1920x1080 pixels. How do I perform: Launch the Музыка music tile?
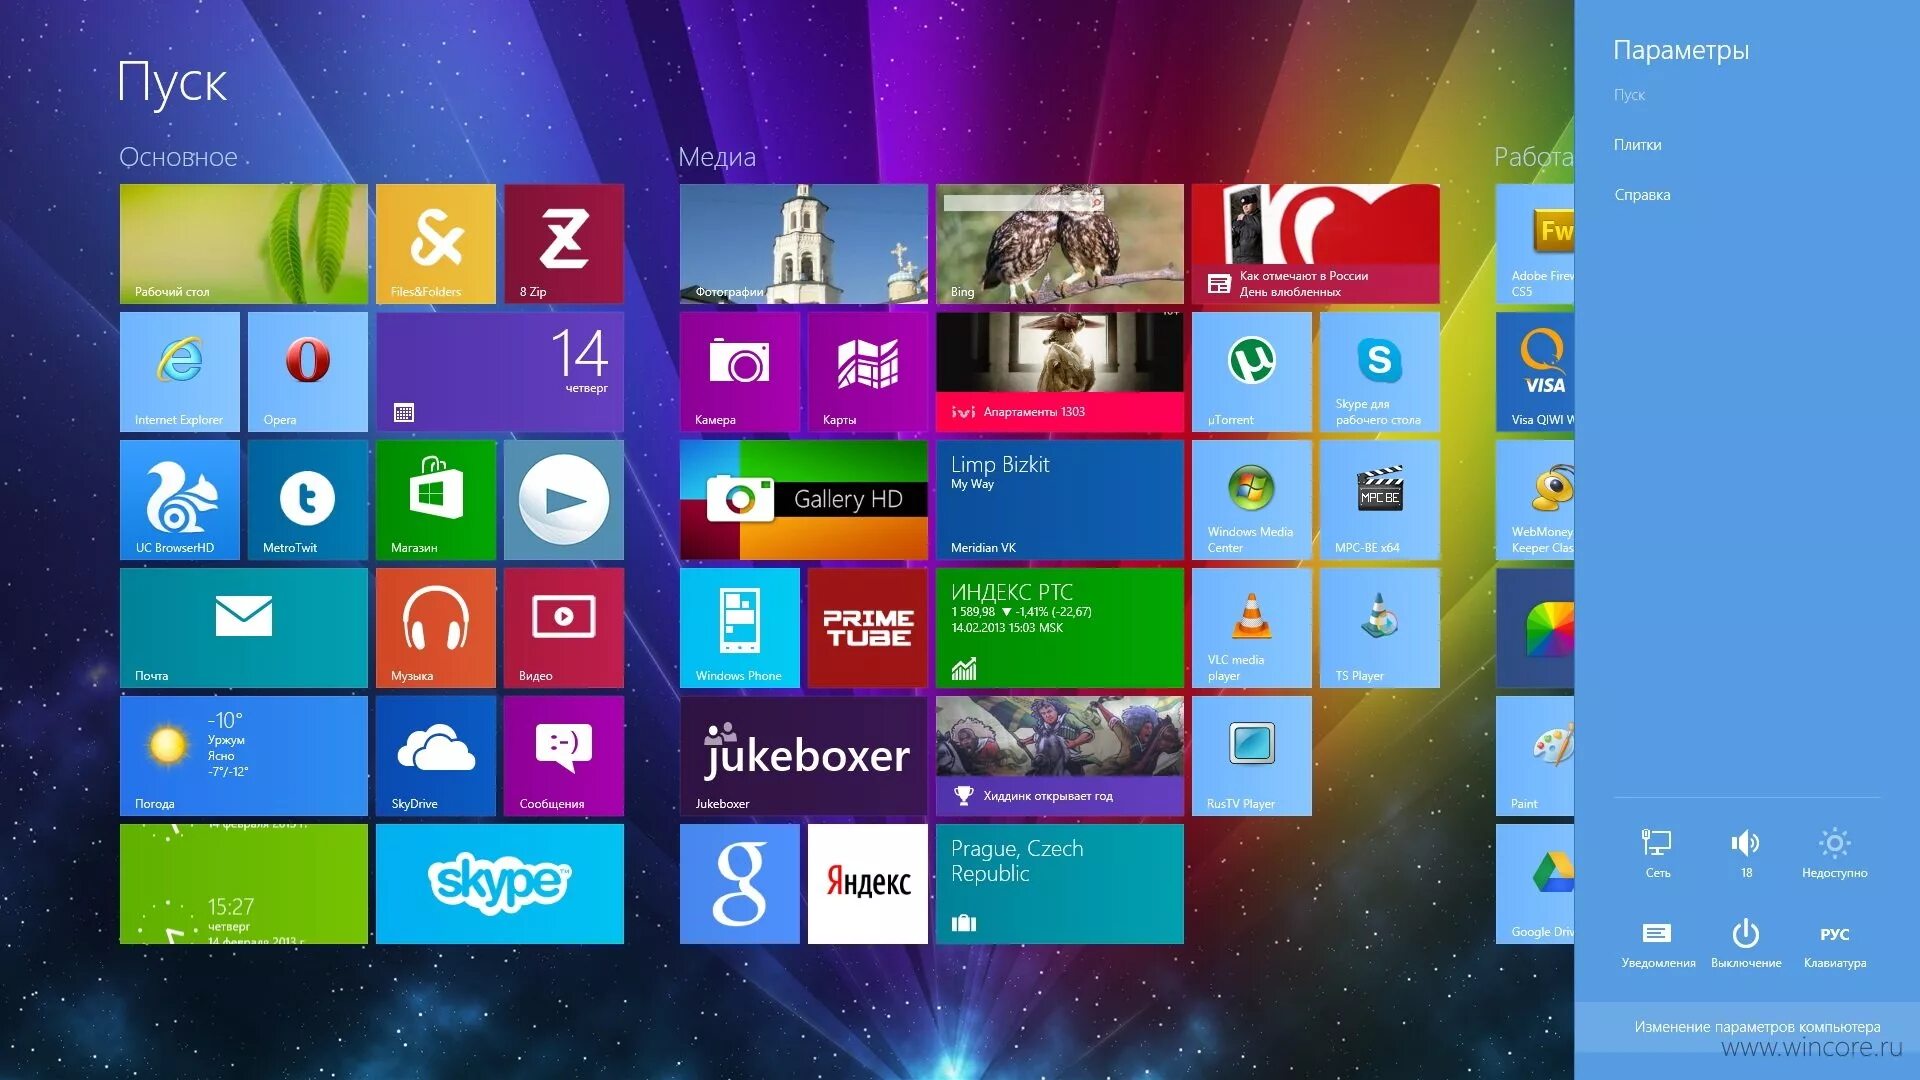point(436,628)
